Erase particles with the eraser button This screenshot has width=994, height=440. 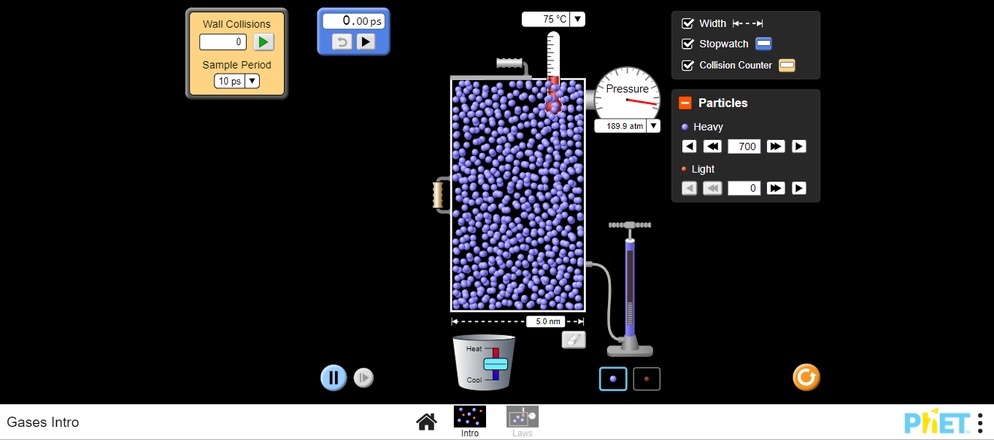click(574, 340)
